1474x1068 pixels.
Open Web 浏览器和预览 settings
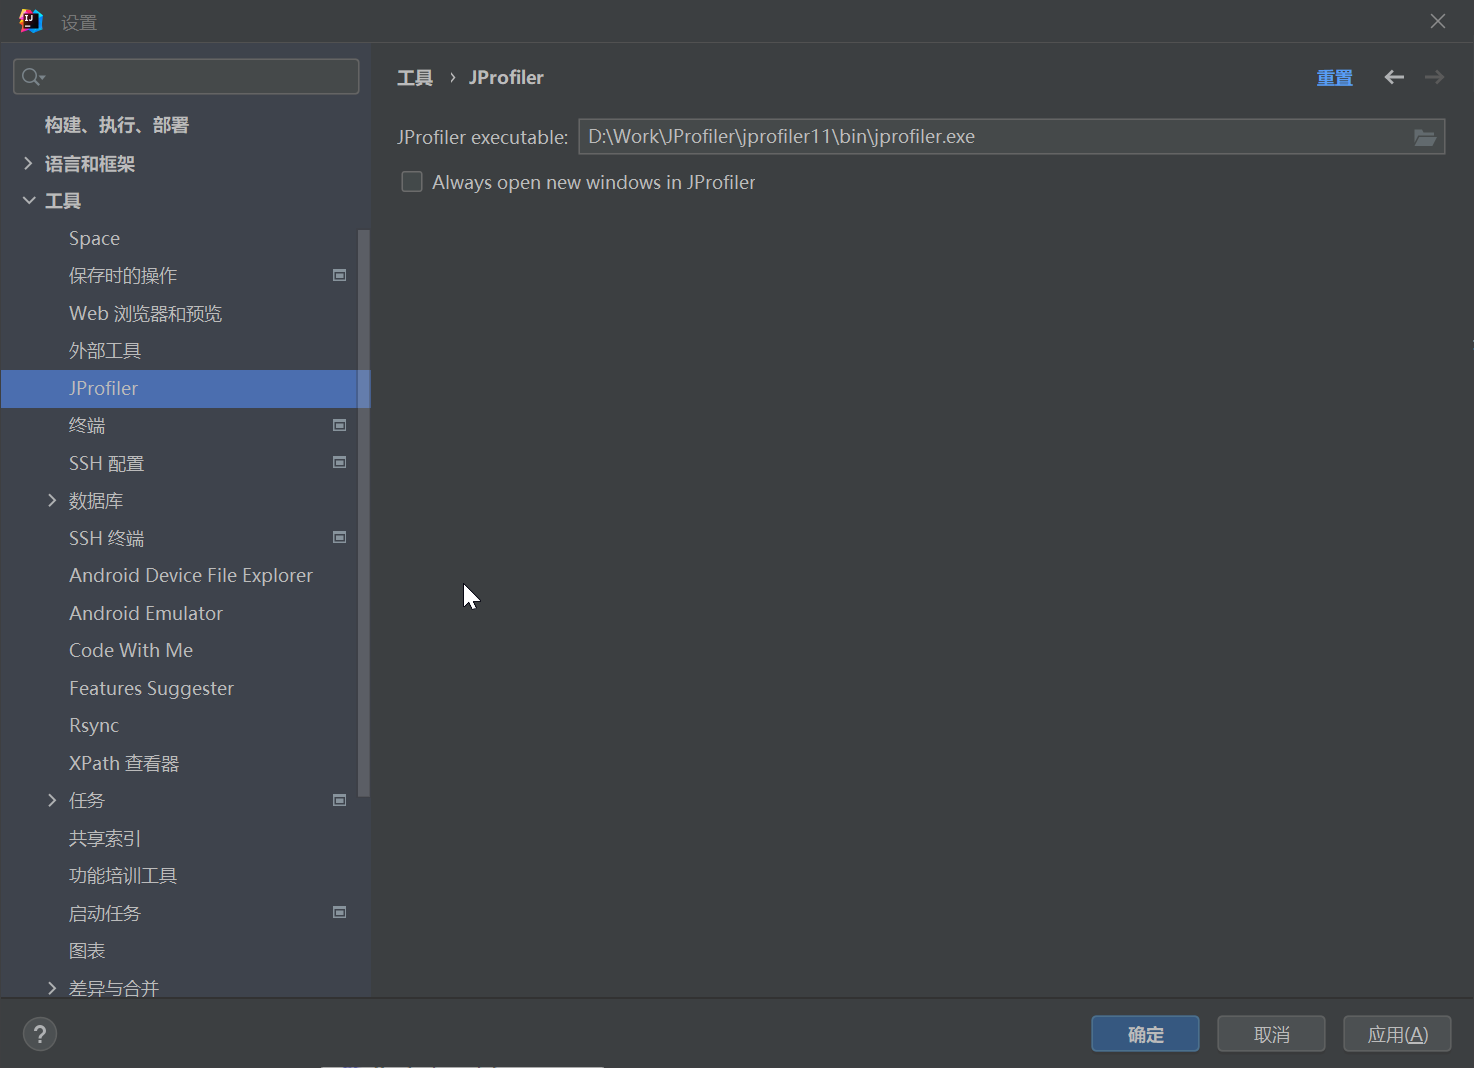click(x=145, y=313)
